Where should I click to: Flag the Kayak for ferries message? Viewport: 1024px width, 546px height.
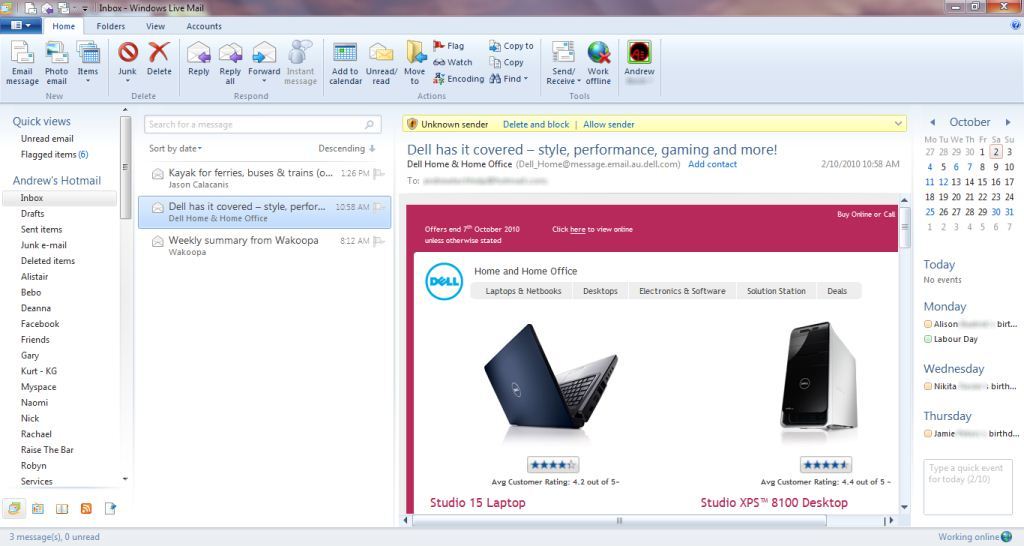379,173
